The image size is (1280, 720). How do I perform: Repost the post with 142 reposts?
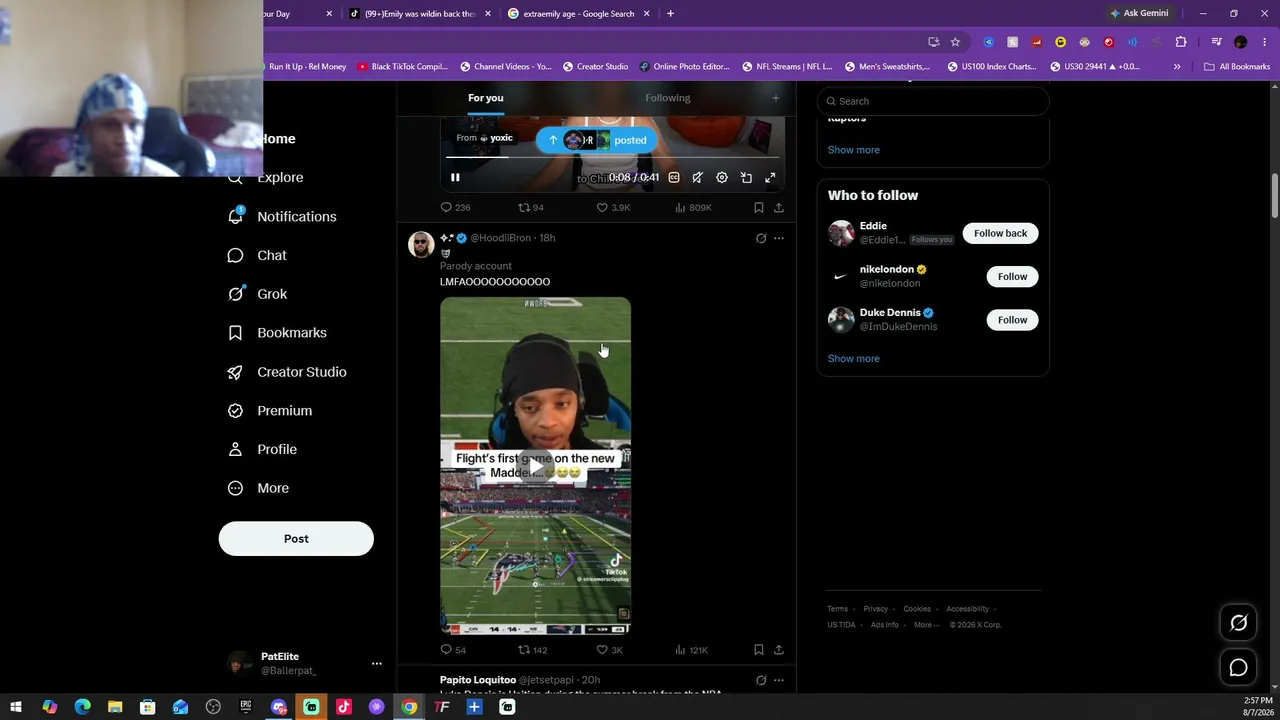tap(532, 650)
